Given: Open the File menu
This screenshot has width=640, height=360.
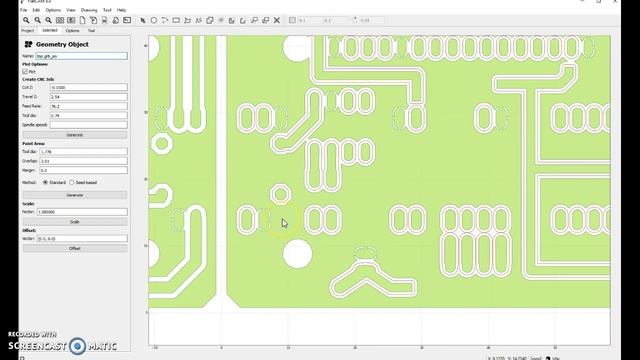Looking at the screenshot, I should point(24,10).
